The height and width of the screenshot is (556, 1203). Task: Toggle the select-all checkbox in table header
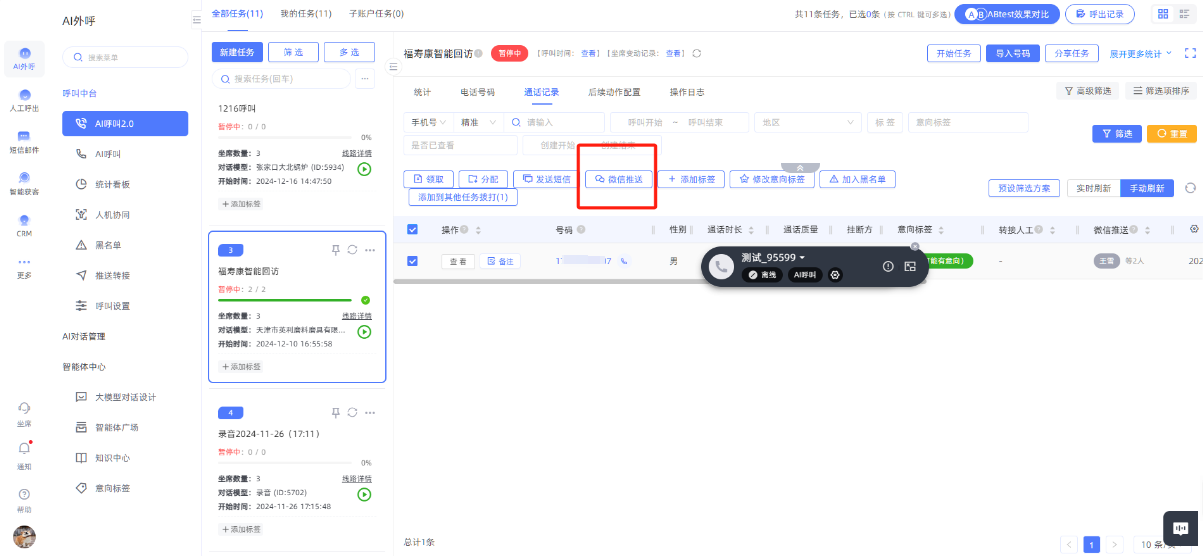pos(413,230)
